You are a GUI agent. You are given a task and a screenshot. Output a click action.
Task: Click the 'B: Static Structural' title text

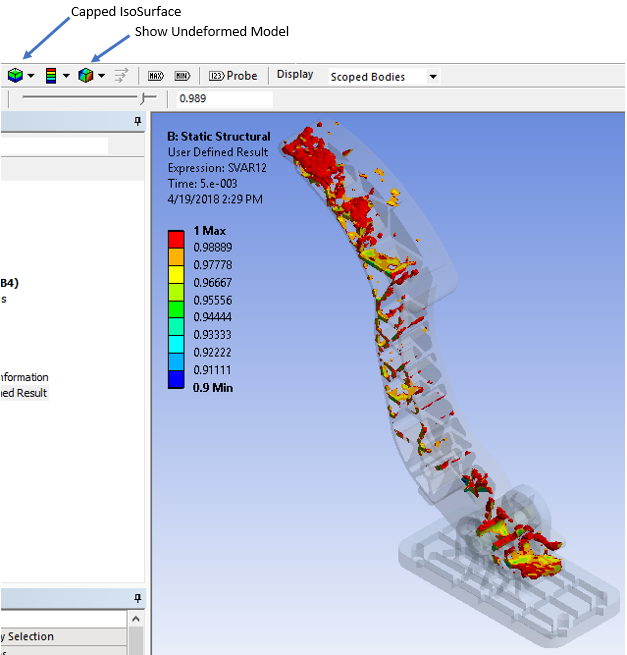click(219, 137)
